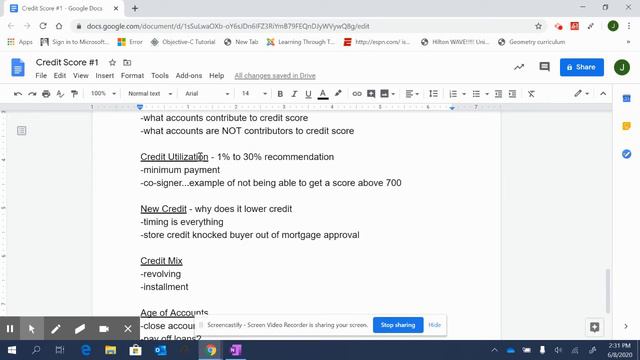Toggle underline formatting

click(308, 94)
